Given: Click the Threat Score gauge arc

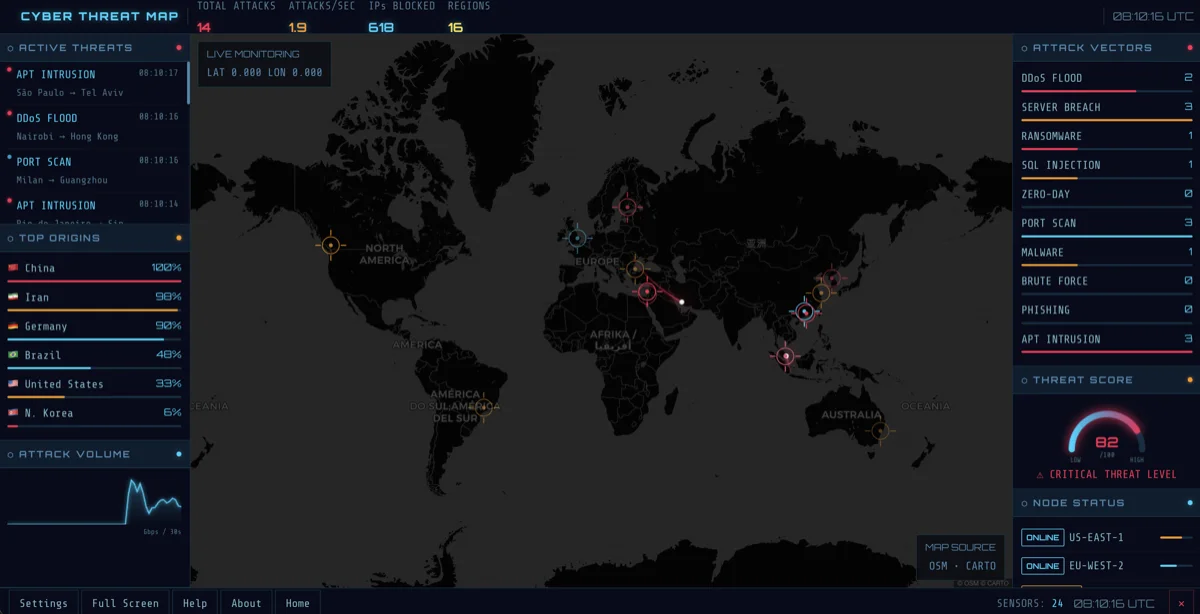Looking at the screenshot, I should pos(1106,431).
